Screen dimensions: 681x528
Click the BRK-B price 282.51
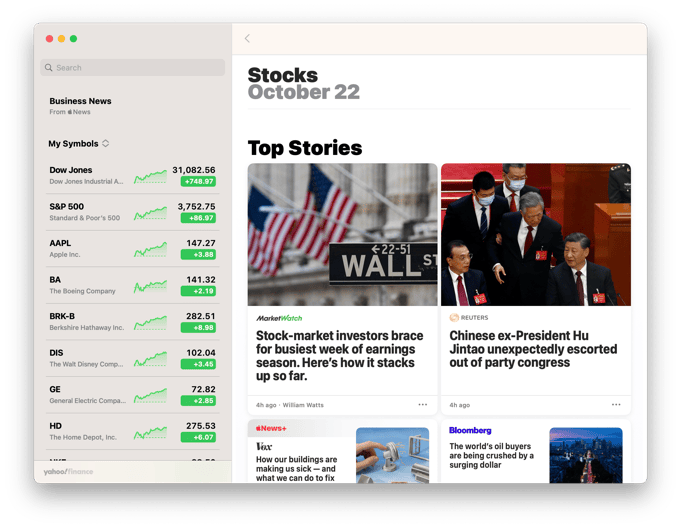point(201,316)
